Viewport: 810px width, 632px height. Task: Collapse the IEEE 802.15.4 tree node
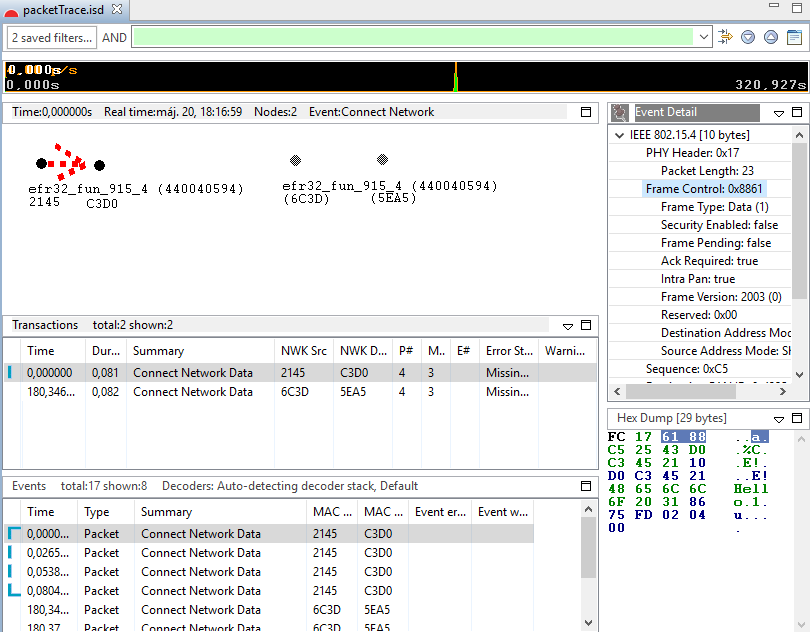(619, 135)
